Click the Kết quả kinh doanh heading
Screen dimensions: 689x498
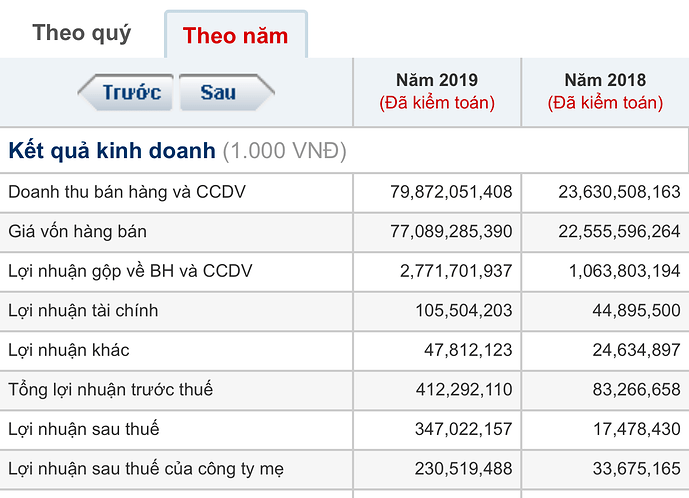point(112,151)
